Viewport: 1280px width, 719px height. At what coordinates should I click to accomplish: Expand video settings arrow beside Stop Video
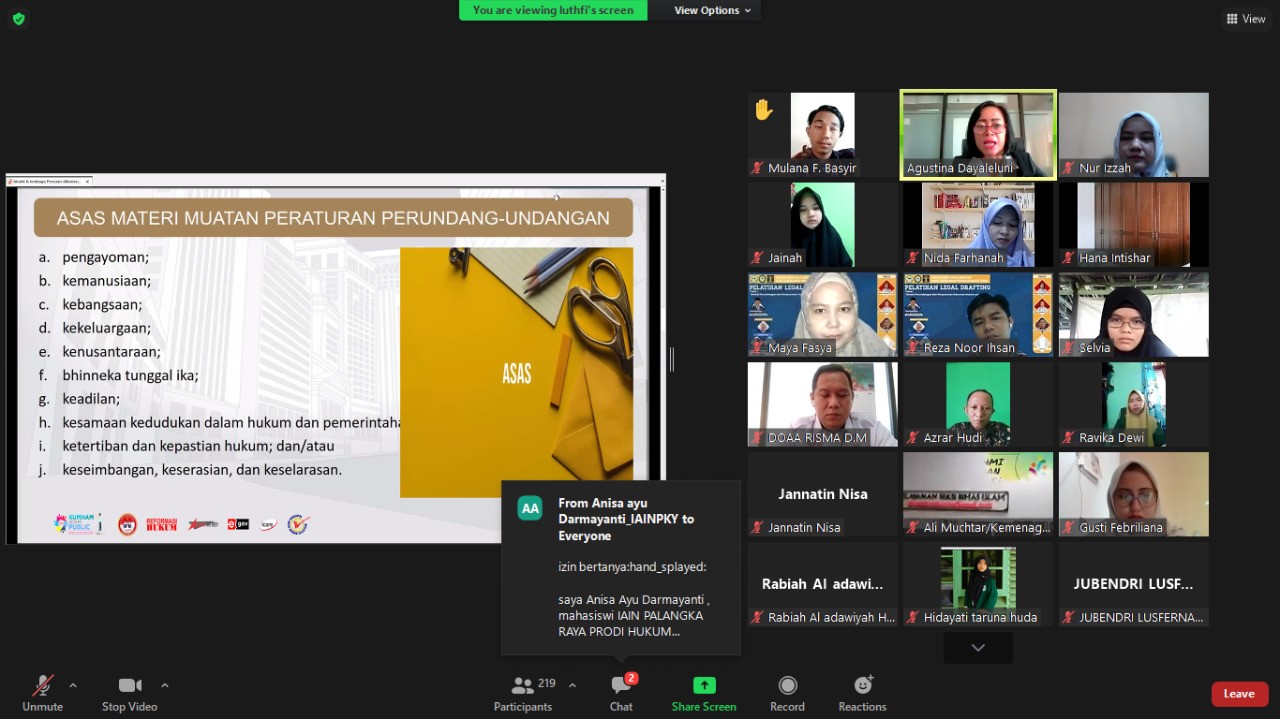[x=165, y=685]
